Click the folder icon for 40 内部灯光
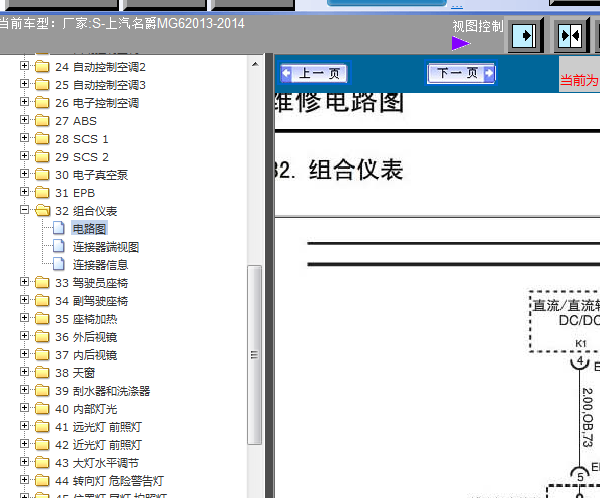The width and height of the screenshot is (600, 498). 42,408
